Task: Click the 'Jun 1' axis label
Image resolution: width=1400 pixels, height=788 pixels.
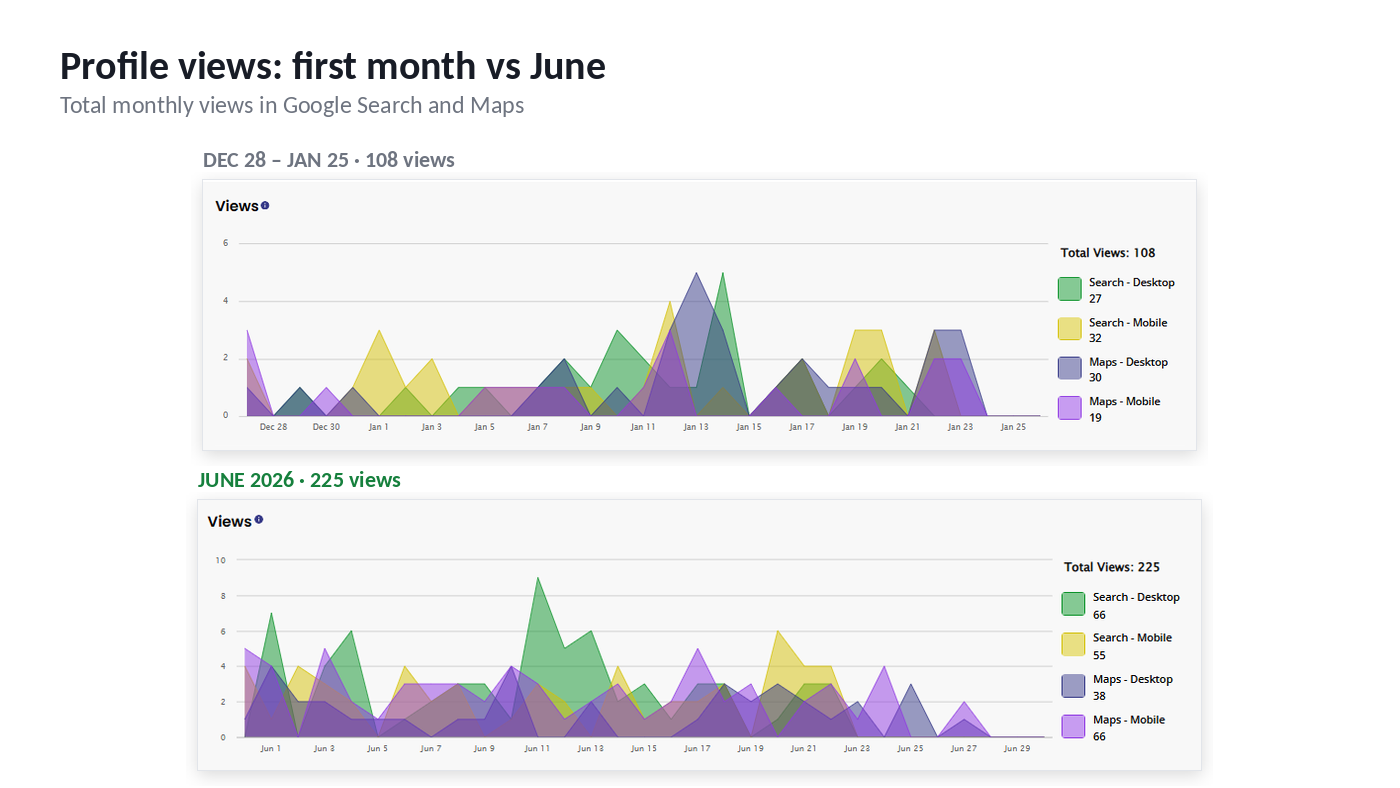Action: click(270, 748)
